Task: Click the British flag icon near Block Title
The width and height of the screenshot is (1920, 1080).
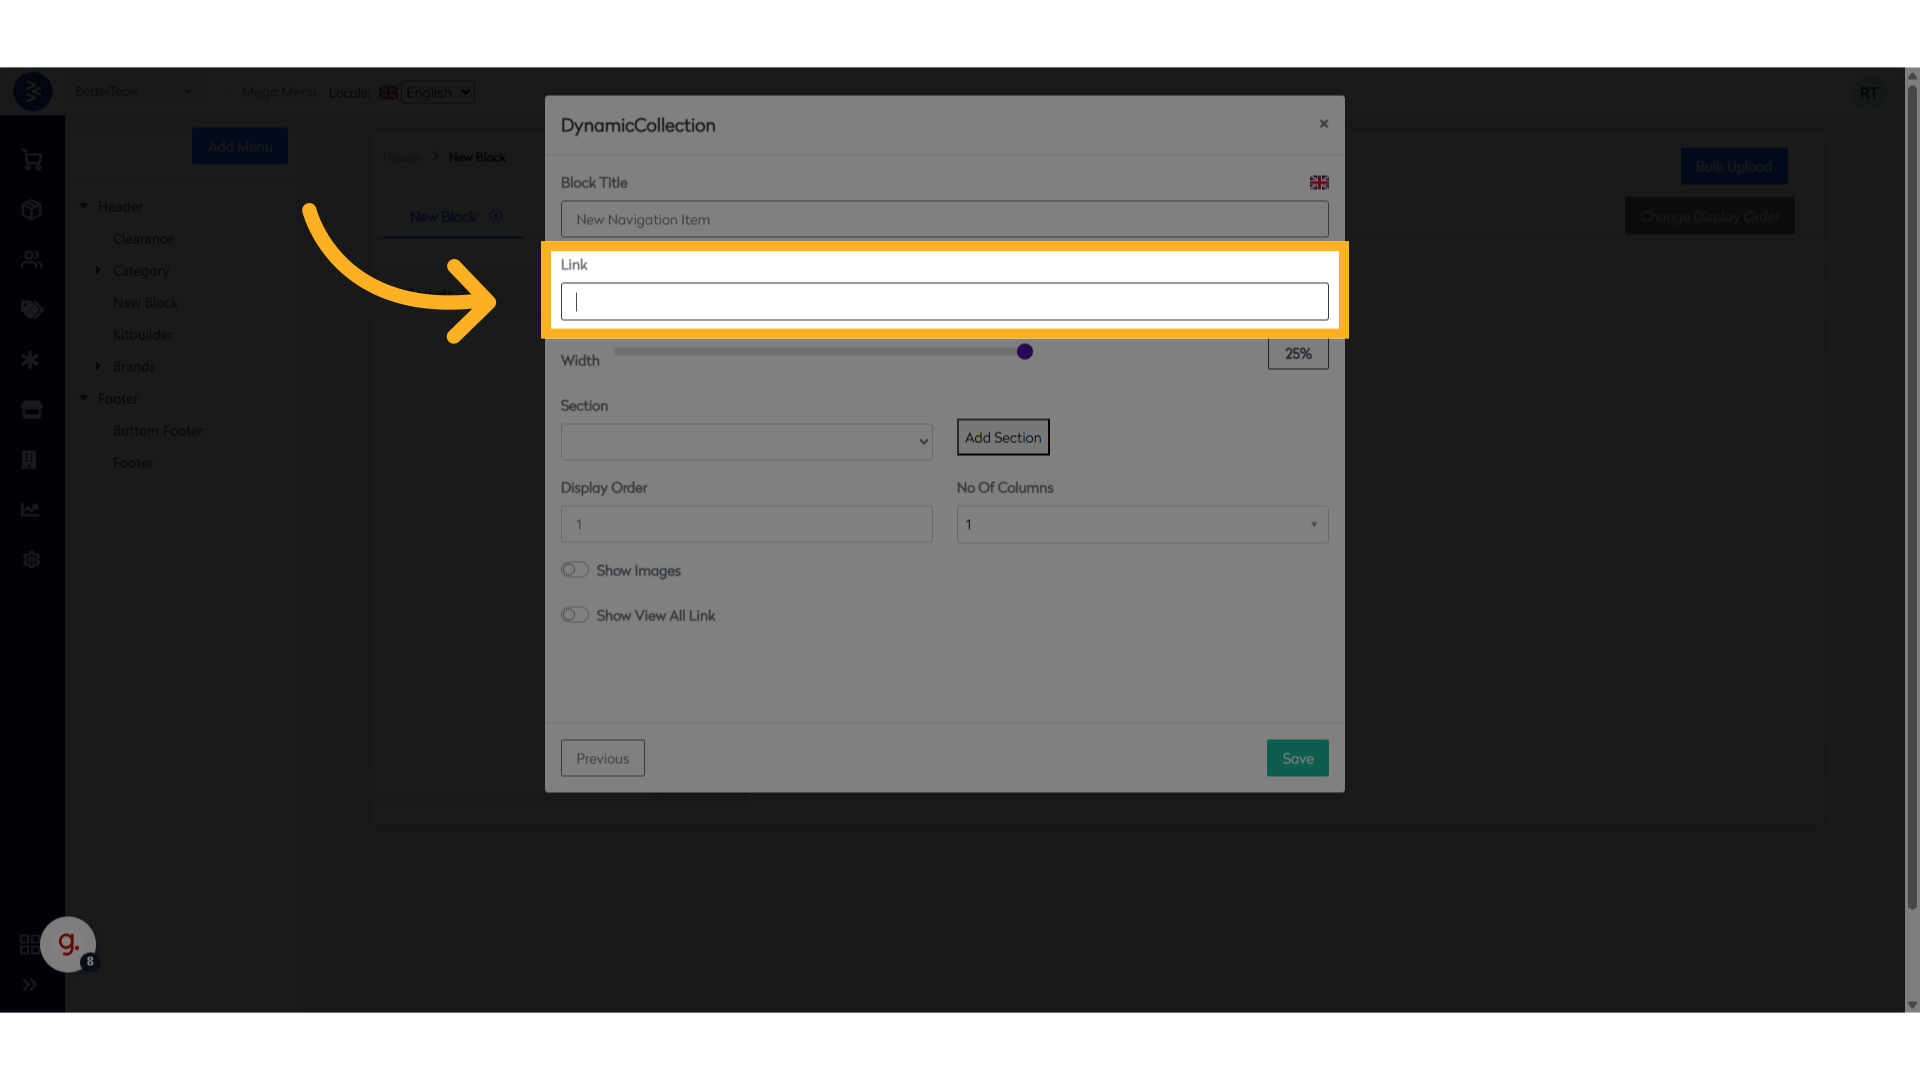Action: pyautogui.click(x=1318, y=182)
